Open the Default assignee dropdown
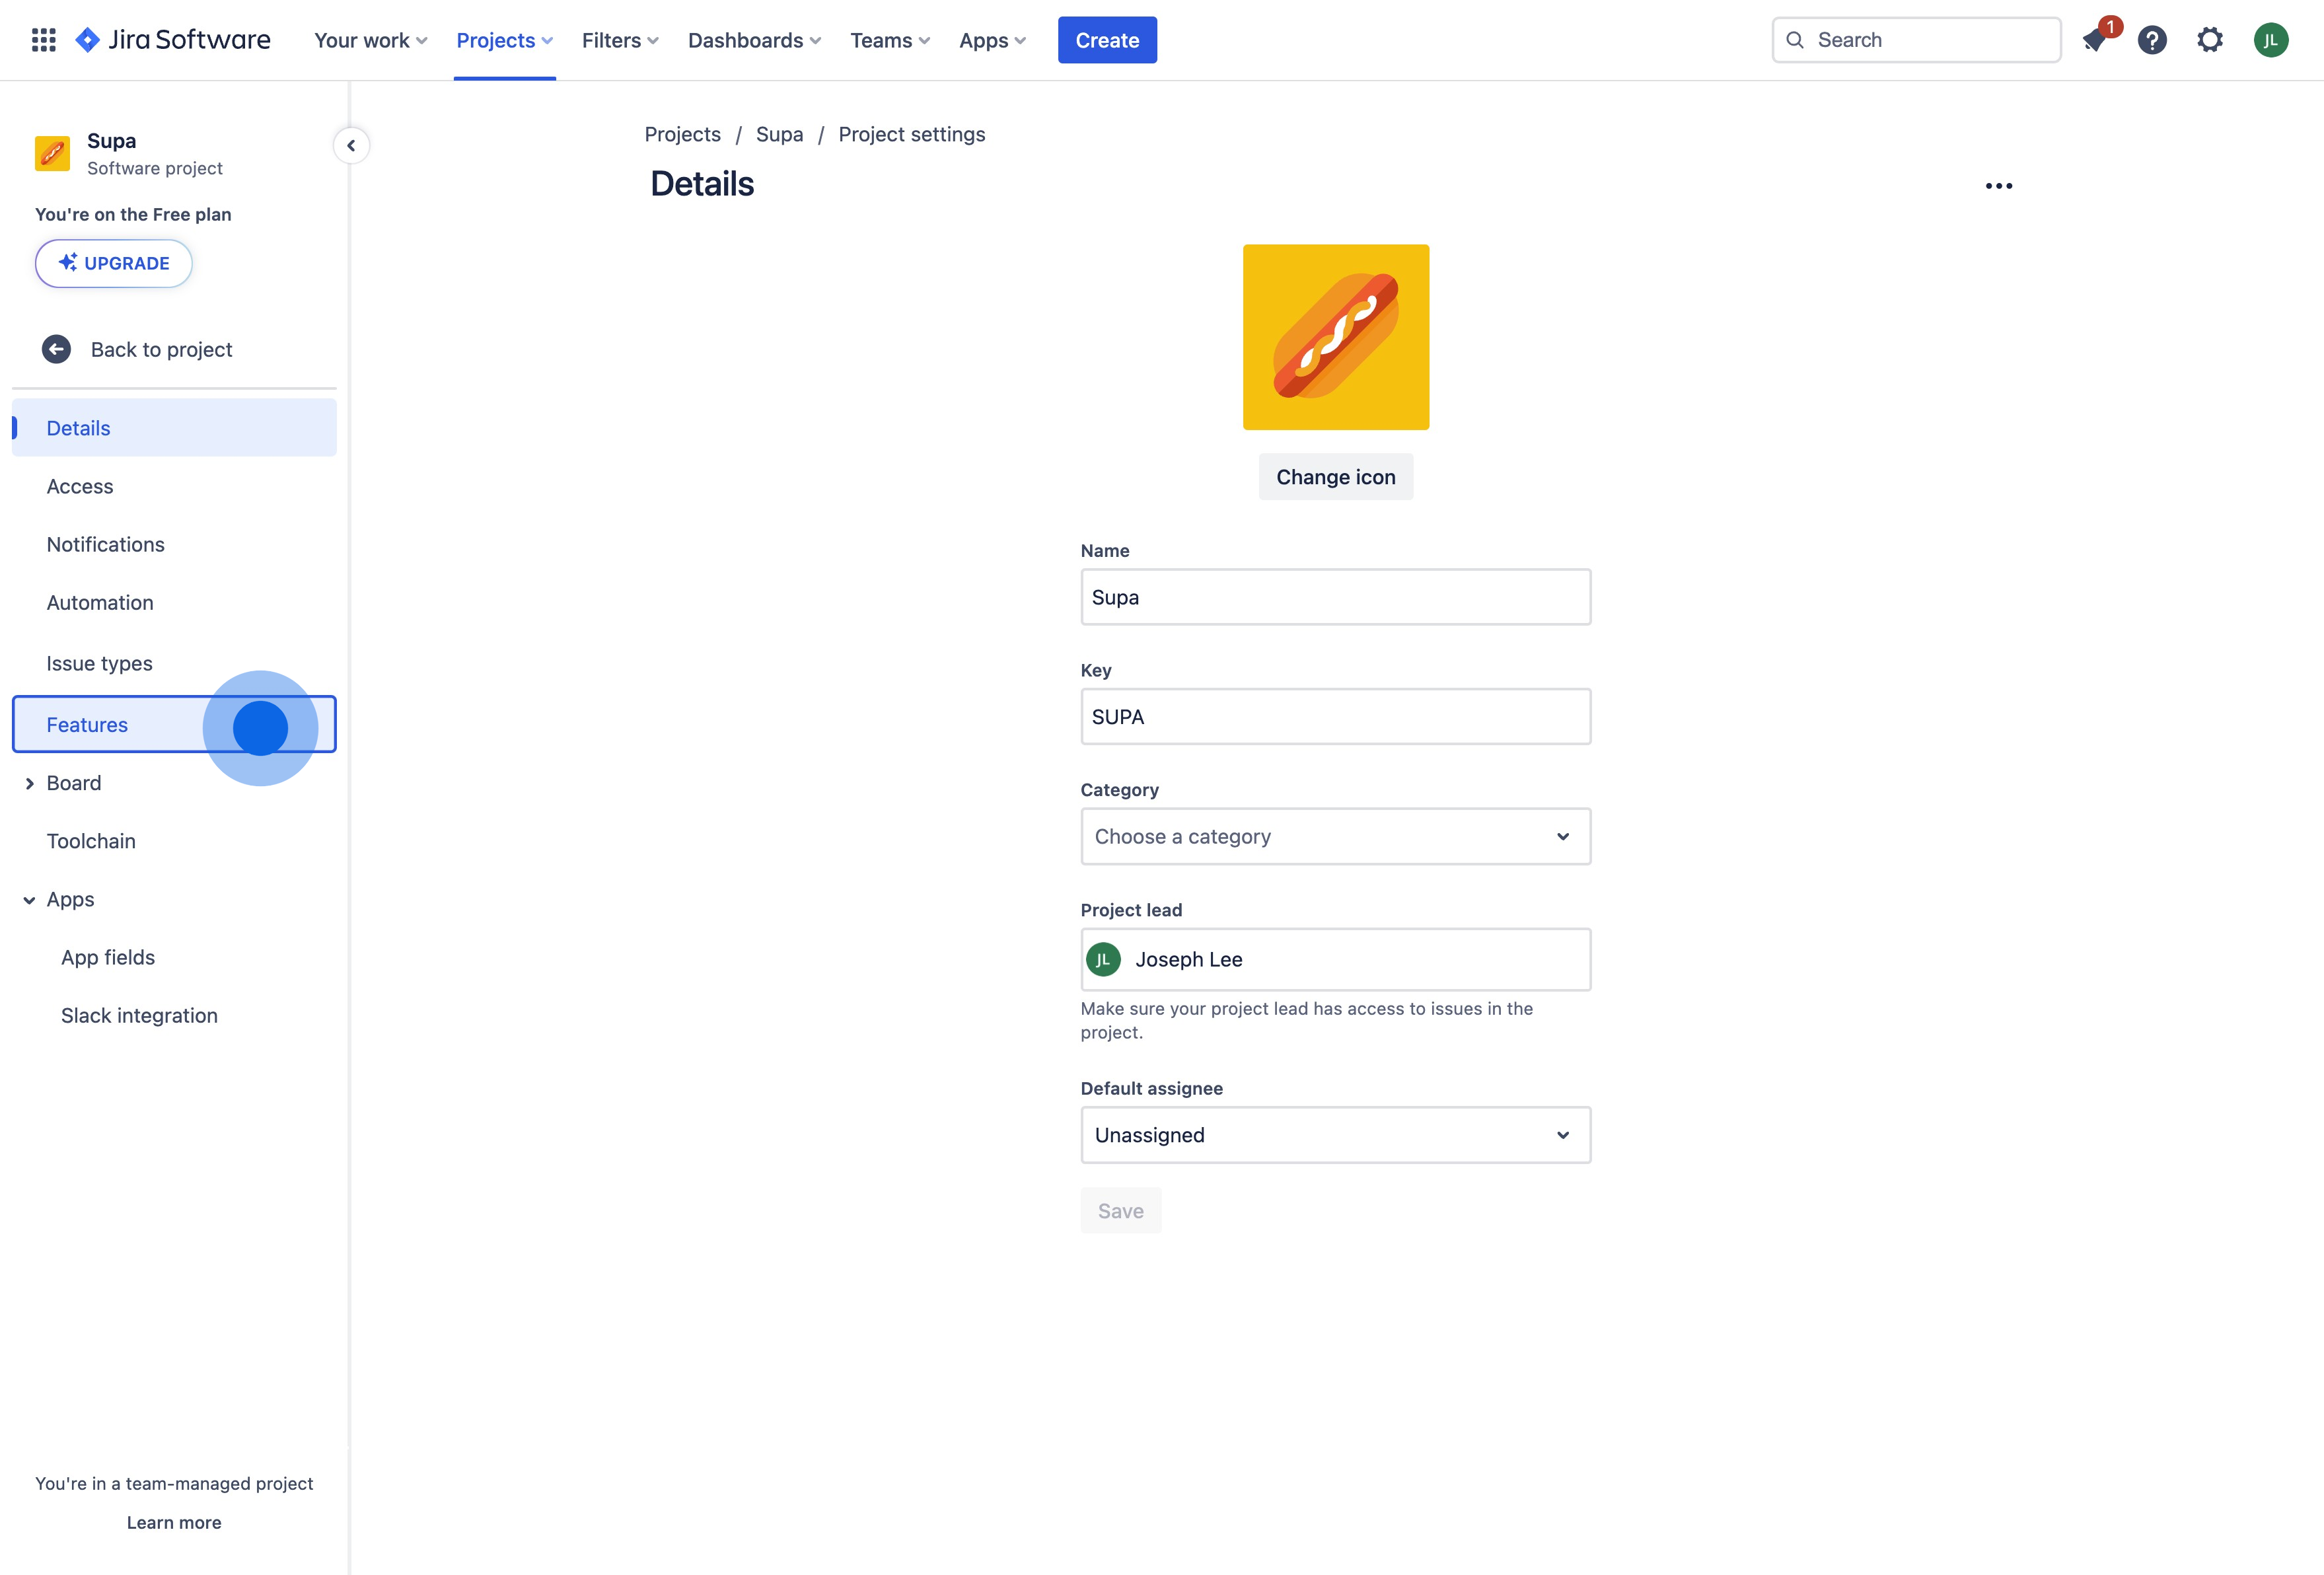The width and height of the screenshot is (2324, 1575). coord(1334,1134)
